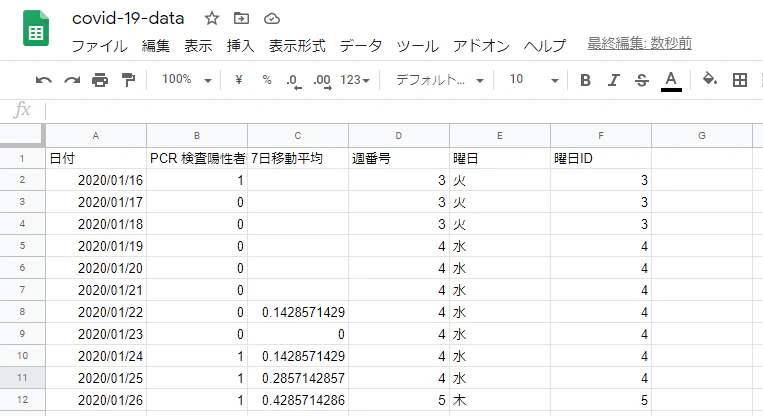Select the 7日移動平均 header cell
The height and width of the screenshot is (416, 763).
(298, 158)
